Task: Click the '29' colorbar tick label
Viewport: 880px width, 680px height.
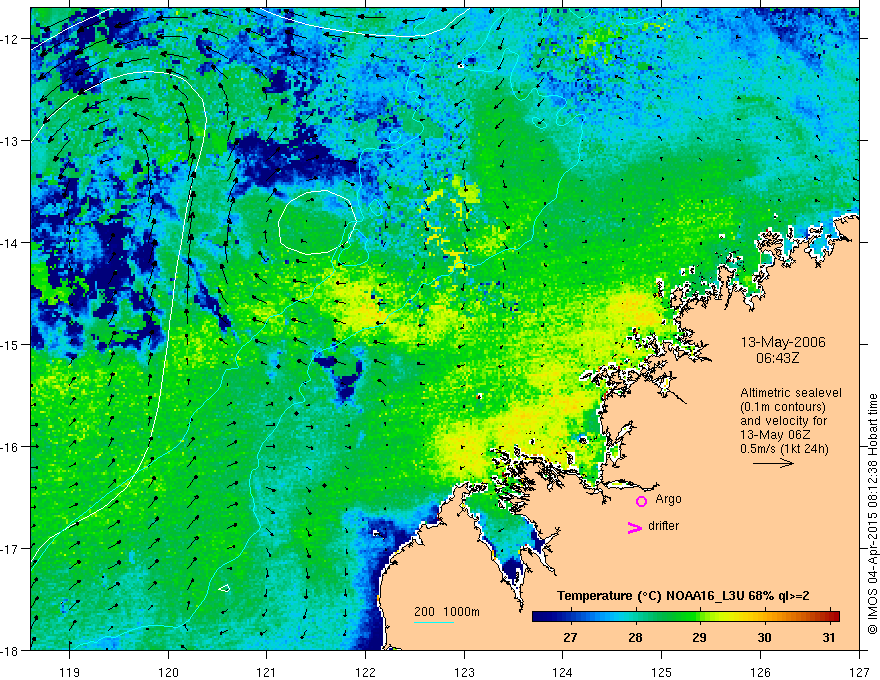Action: (x=699, y=637)
